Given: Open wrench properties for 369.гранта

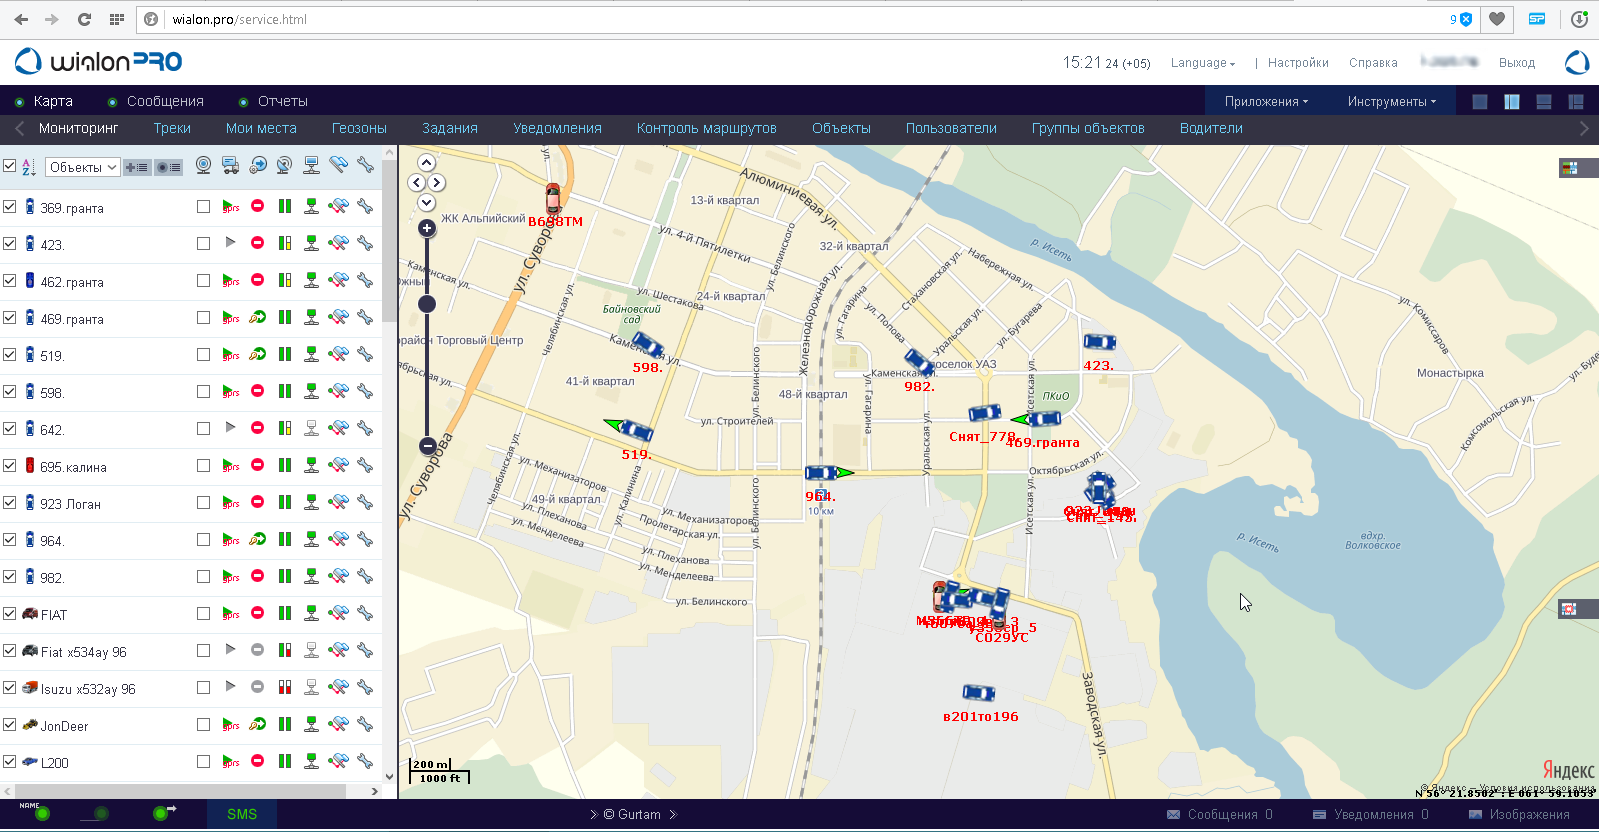Looking at the screenshot, I should [365, 206].
